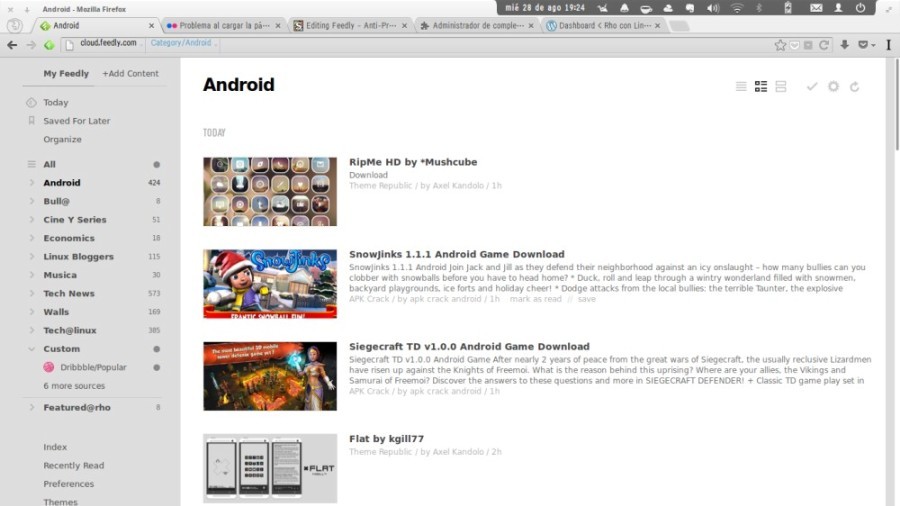
Task: Refresh the Android feed
Action: 855,87
